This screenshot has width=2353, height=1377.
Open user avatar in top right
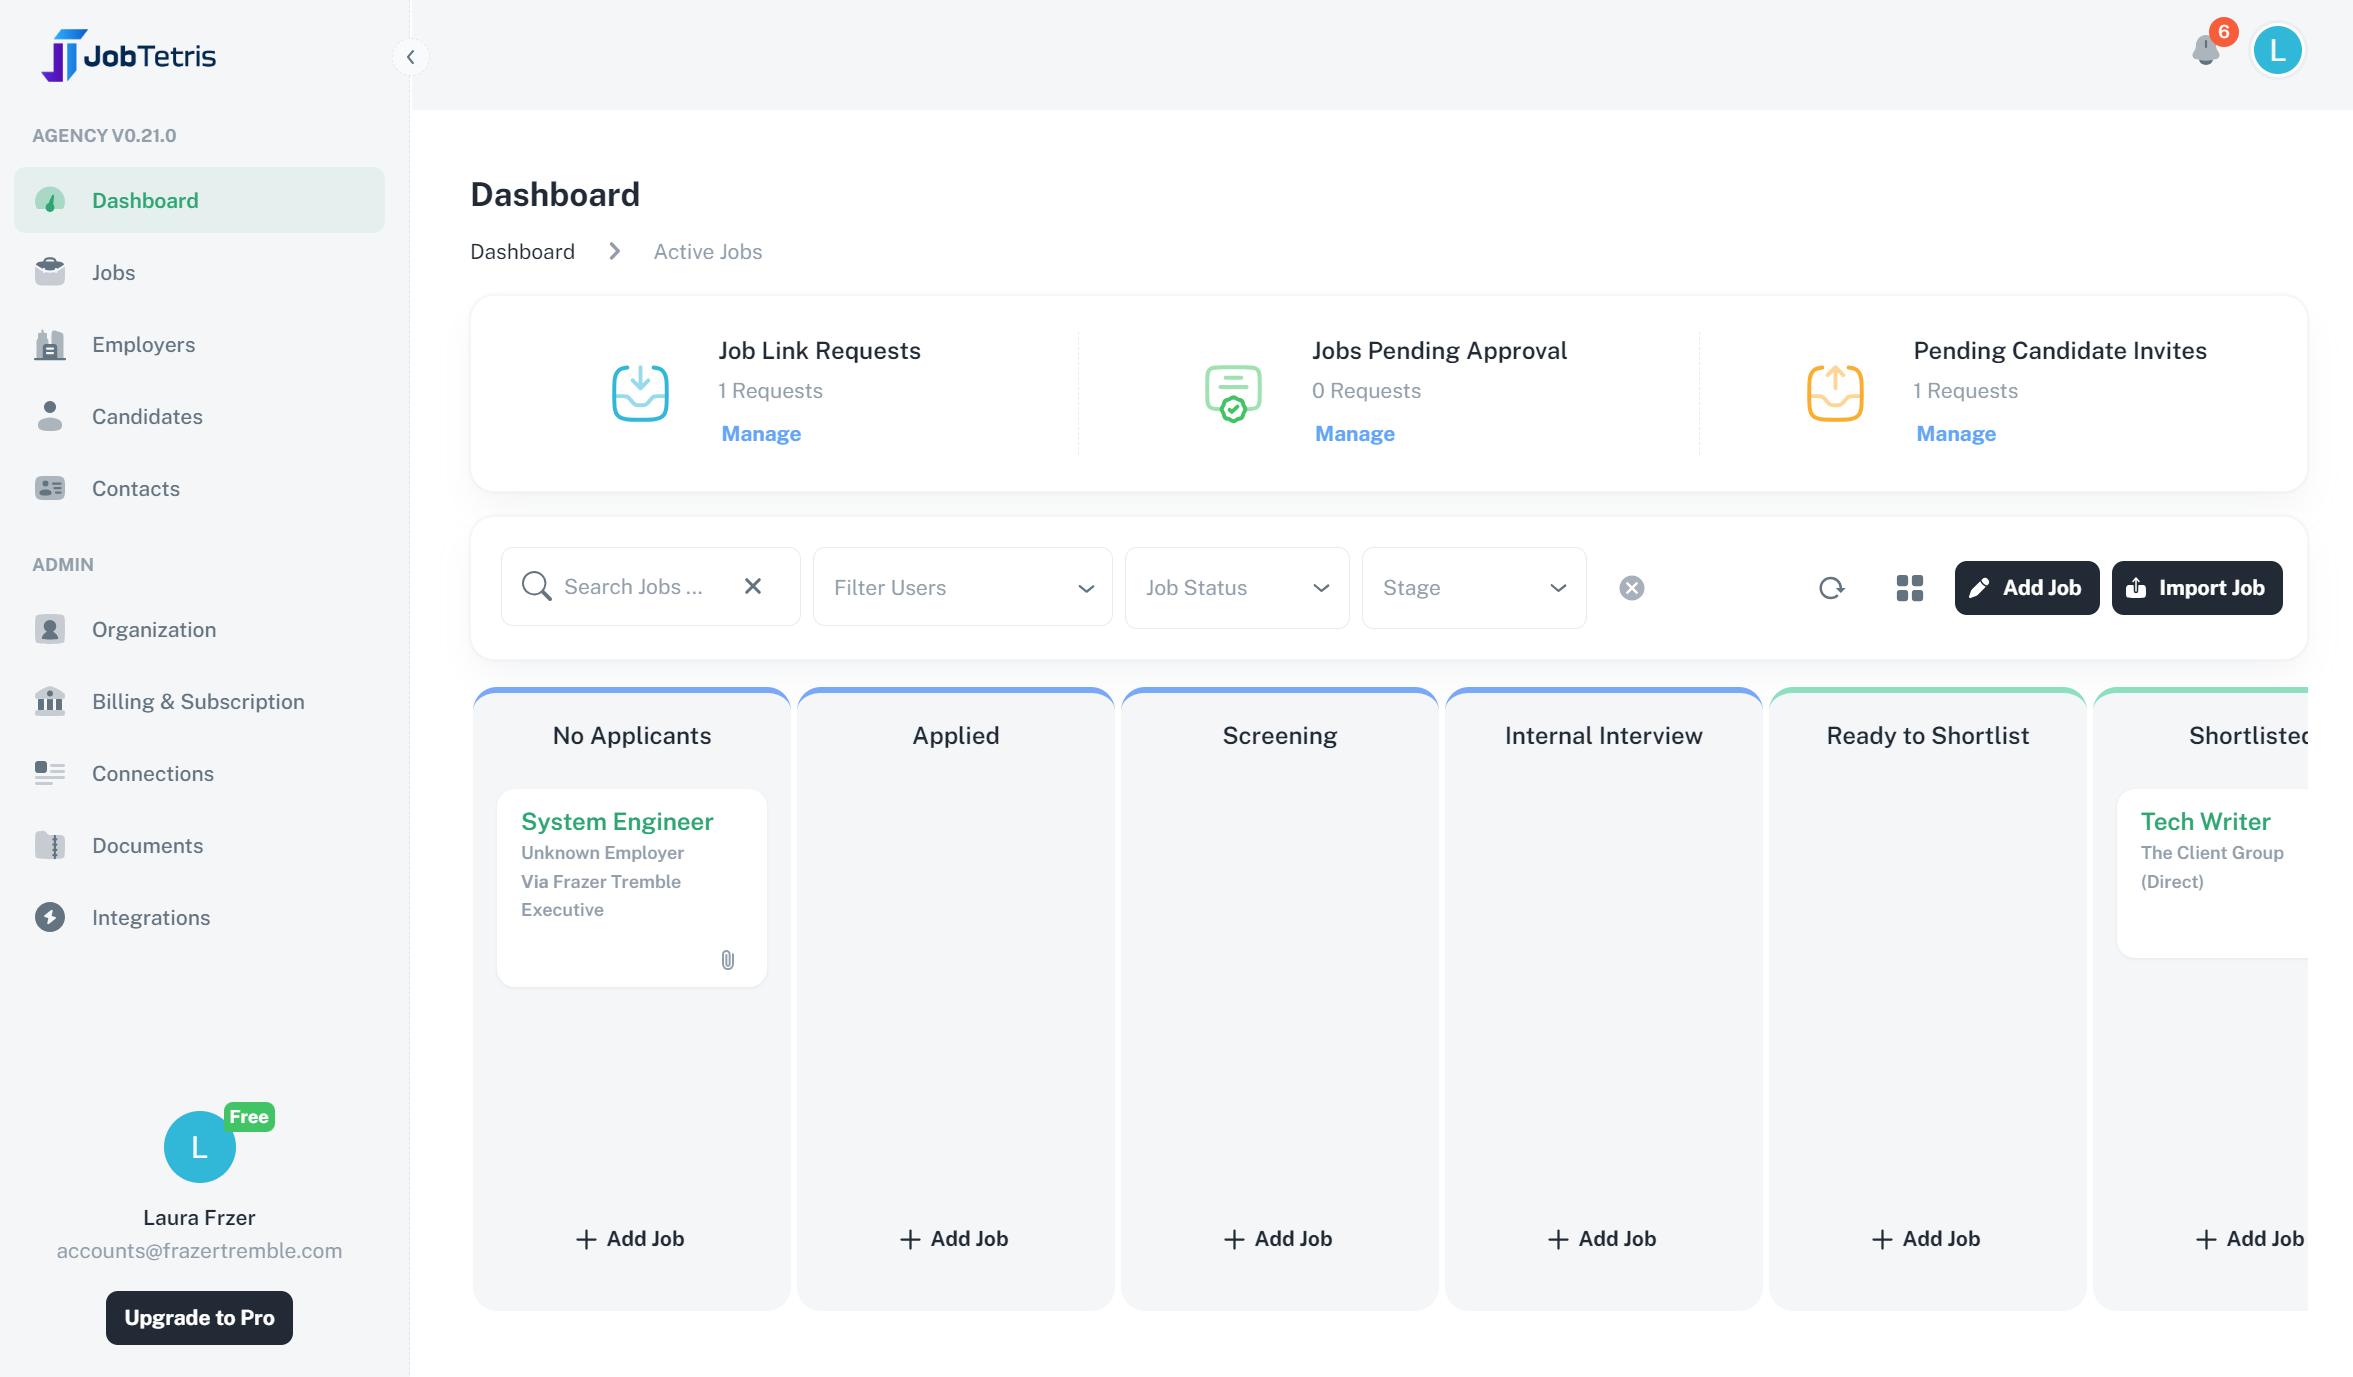[x=2277, y=51]
